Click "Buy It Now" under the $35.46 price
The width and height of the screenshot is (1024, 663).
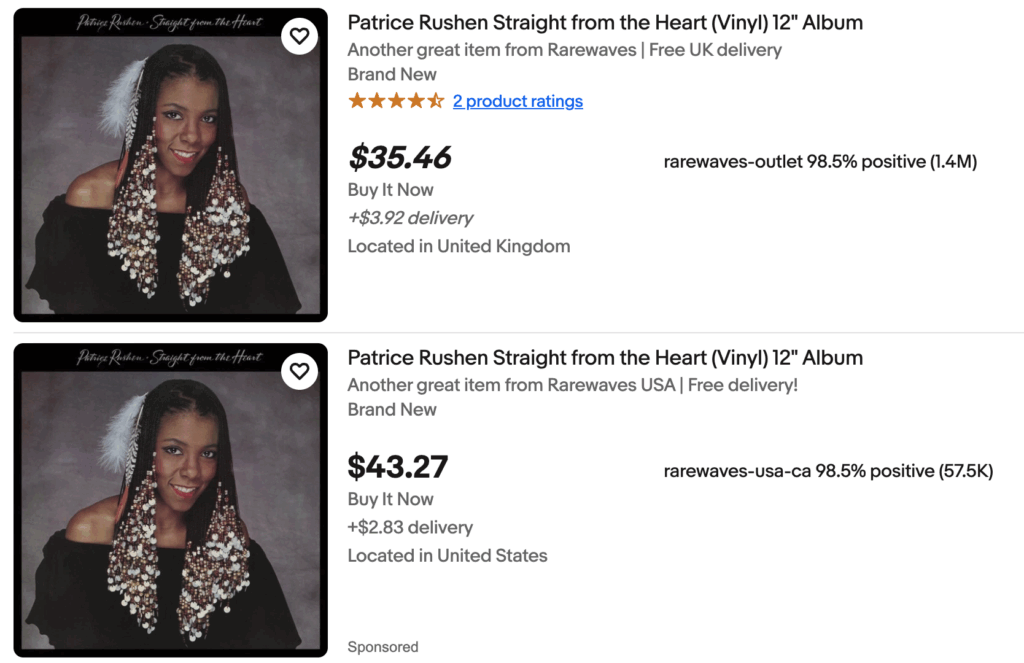coord(391,190)
